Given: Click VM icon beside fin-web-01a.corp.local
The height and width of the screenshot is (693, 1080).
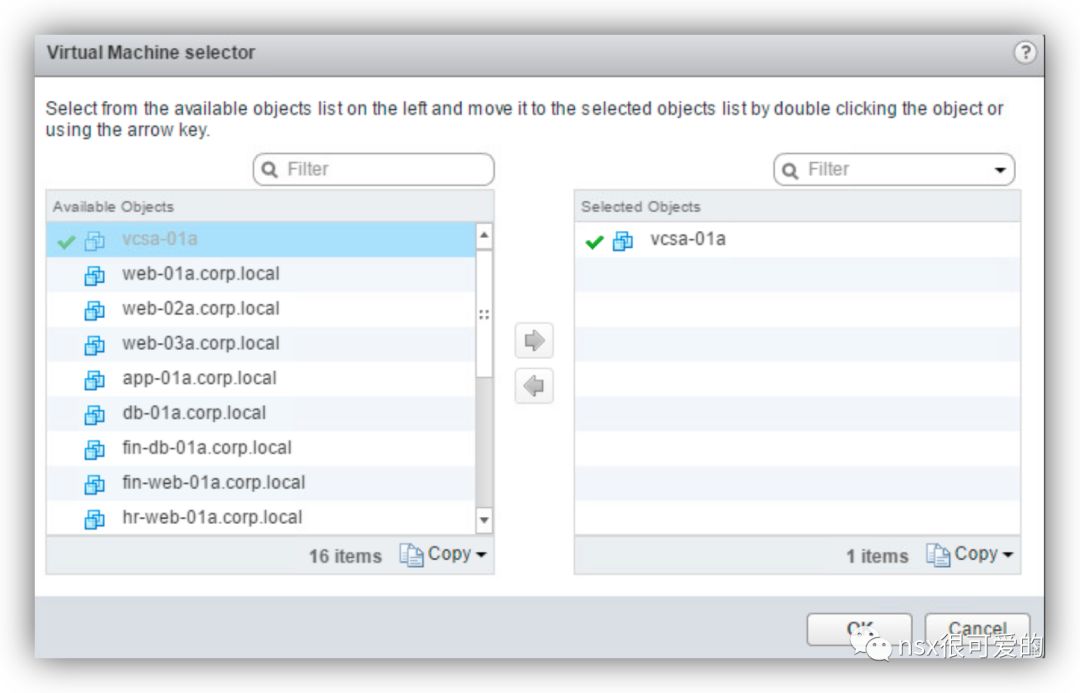Looking at the screenshot, I should (94, 484).
